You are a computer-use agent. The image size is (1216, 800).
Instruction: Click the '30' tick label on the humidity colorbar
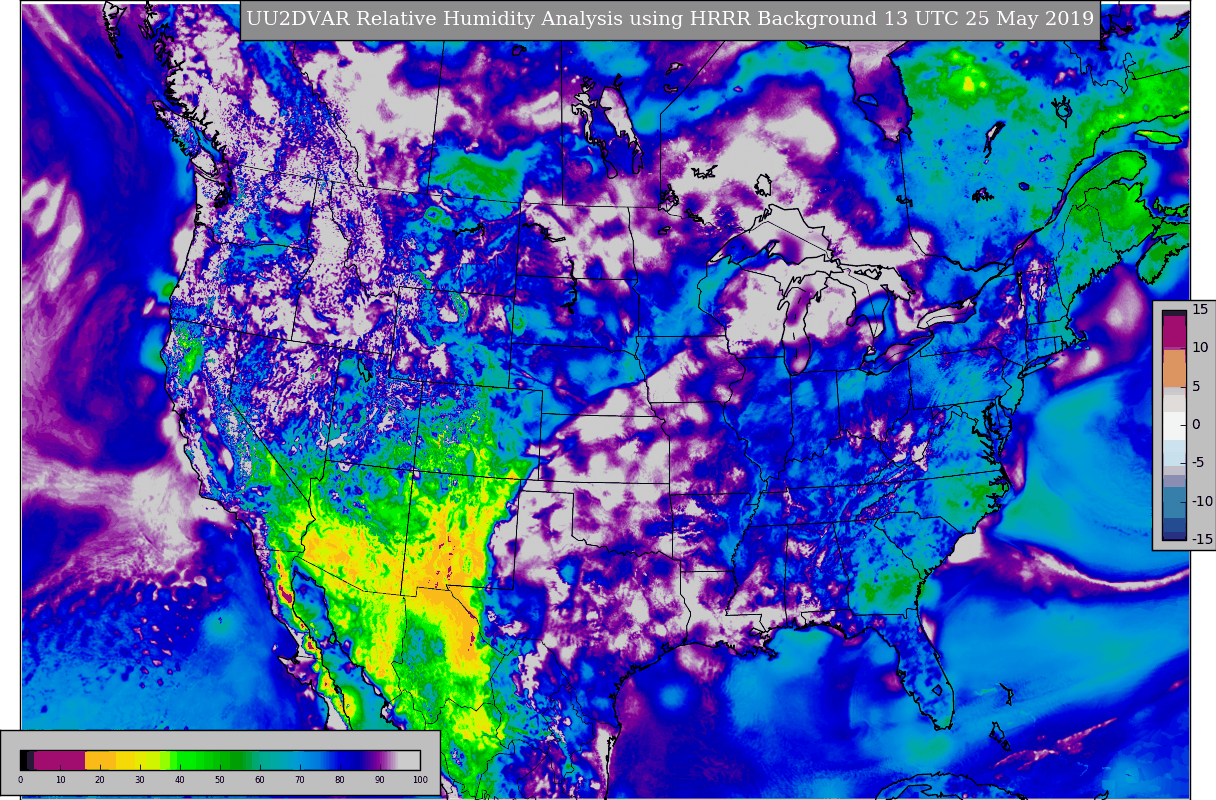[x=140, y=779]
